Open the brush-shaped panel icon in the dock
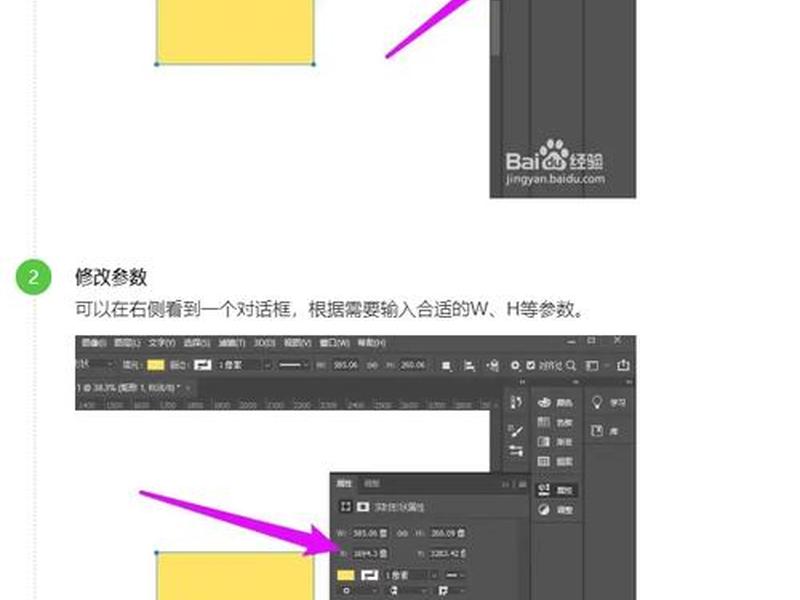Viewport: 800px width, 600px height. coord(516,431)
